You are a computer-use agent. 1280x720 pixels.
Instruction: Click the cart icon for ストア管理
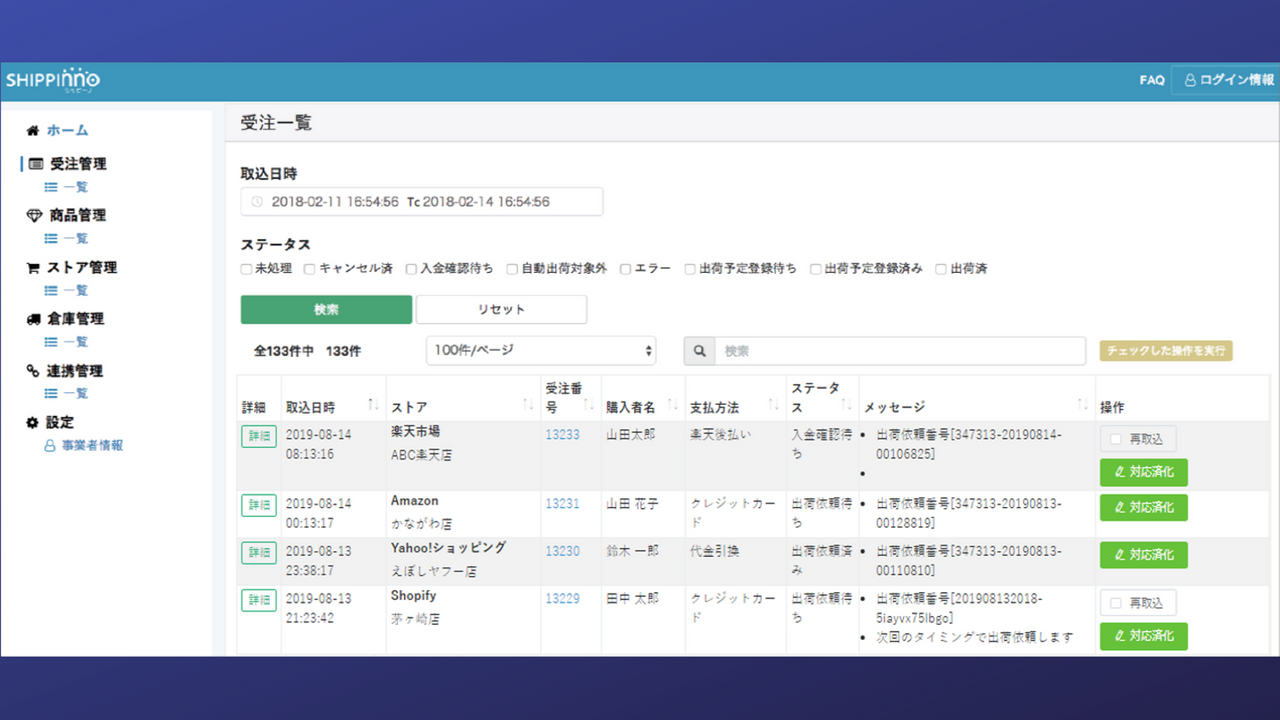click(34, 267)
